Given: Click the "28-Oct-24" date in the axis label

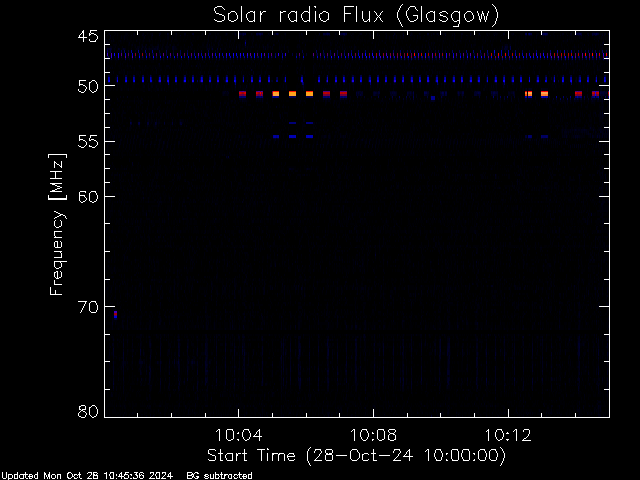Looking at the screenshot, I should pyautogui.click(x=364, y=455).
